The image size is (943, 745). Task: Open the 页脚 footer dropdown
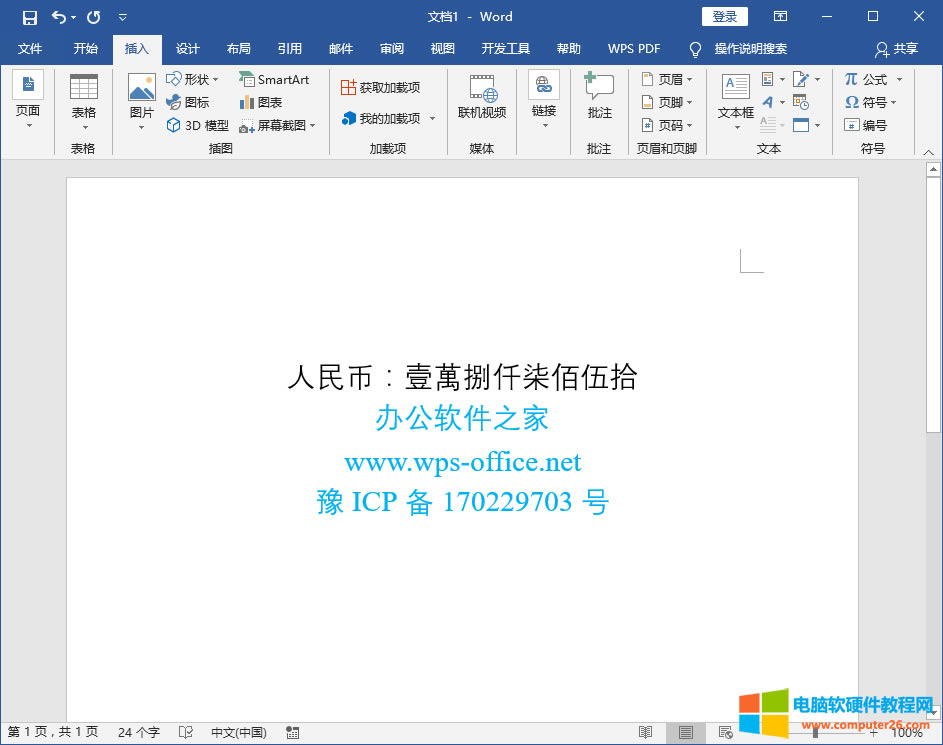[667, 102]
